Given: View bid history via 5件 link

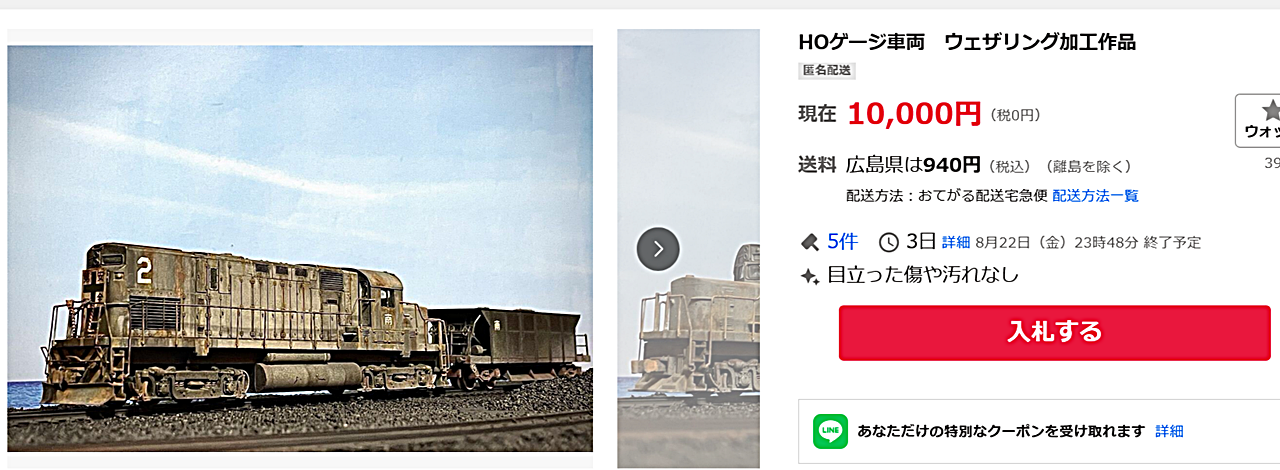Looking at the screenshot, I should [842, 242].
